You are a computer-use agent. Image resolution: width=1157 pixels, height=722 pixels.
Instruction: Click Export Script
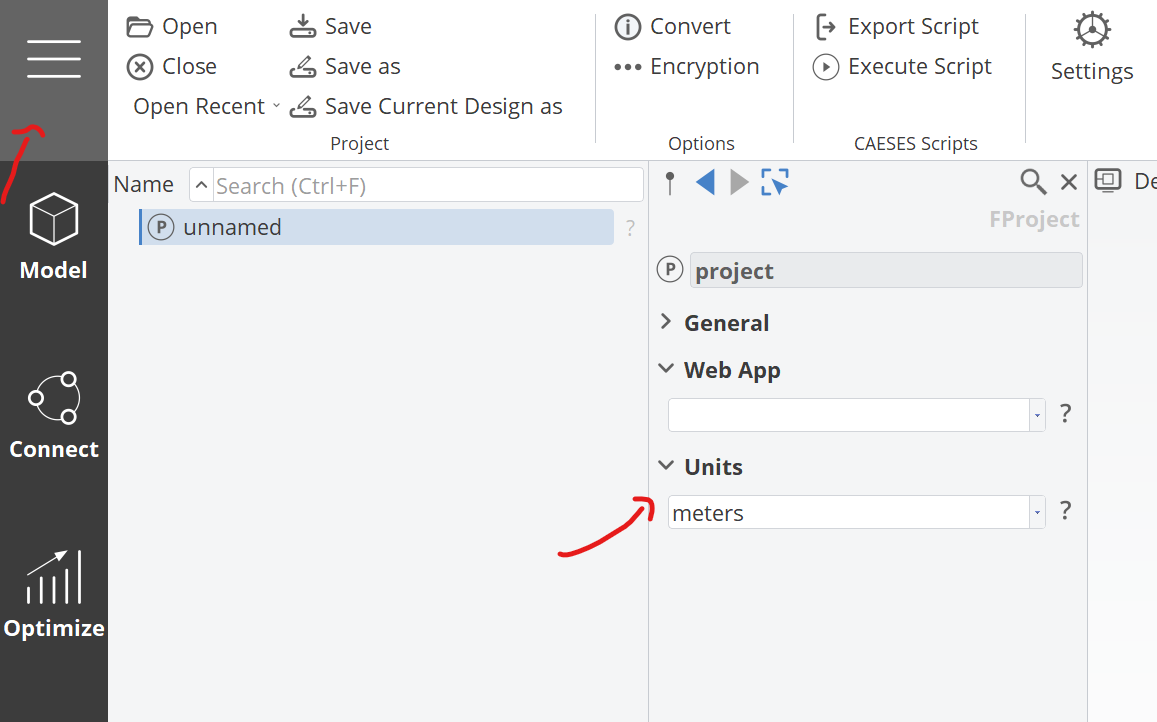pos(897,27)
